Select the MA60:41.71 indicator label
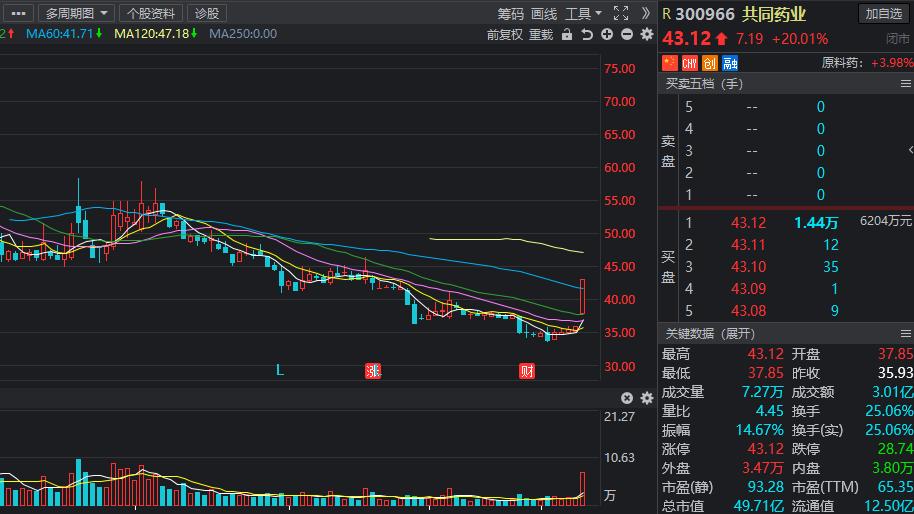Image resolution: width=914 pixels, height=514 pixels. pyautogui.click(x=64, y=34)
